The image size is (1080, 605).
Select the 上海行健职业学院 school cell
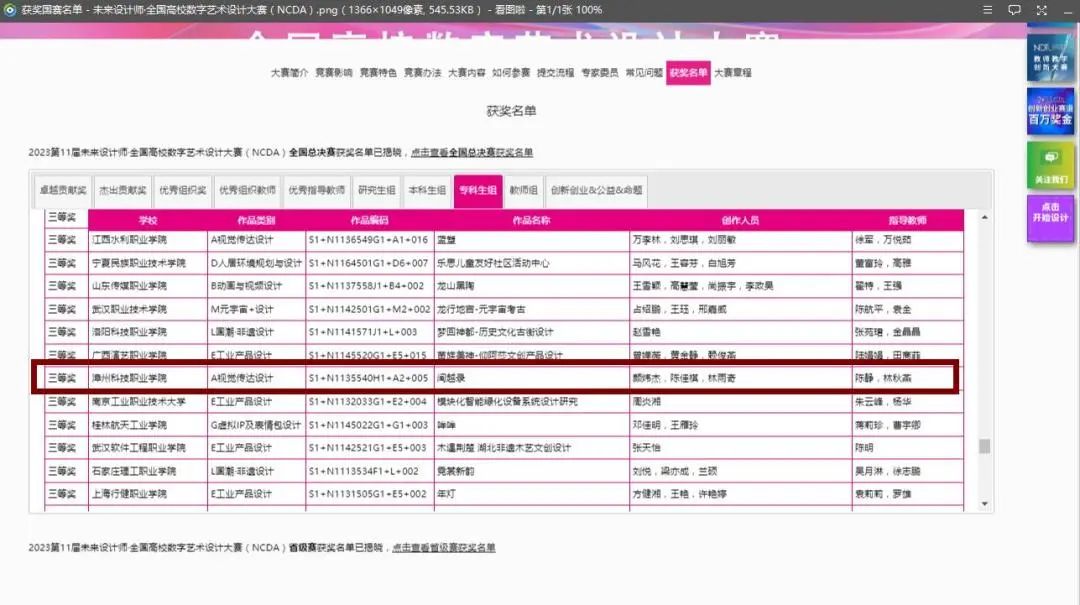tap(148, 494)
